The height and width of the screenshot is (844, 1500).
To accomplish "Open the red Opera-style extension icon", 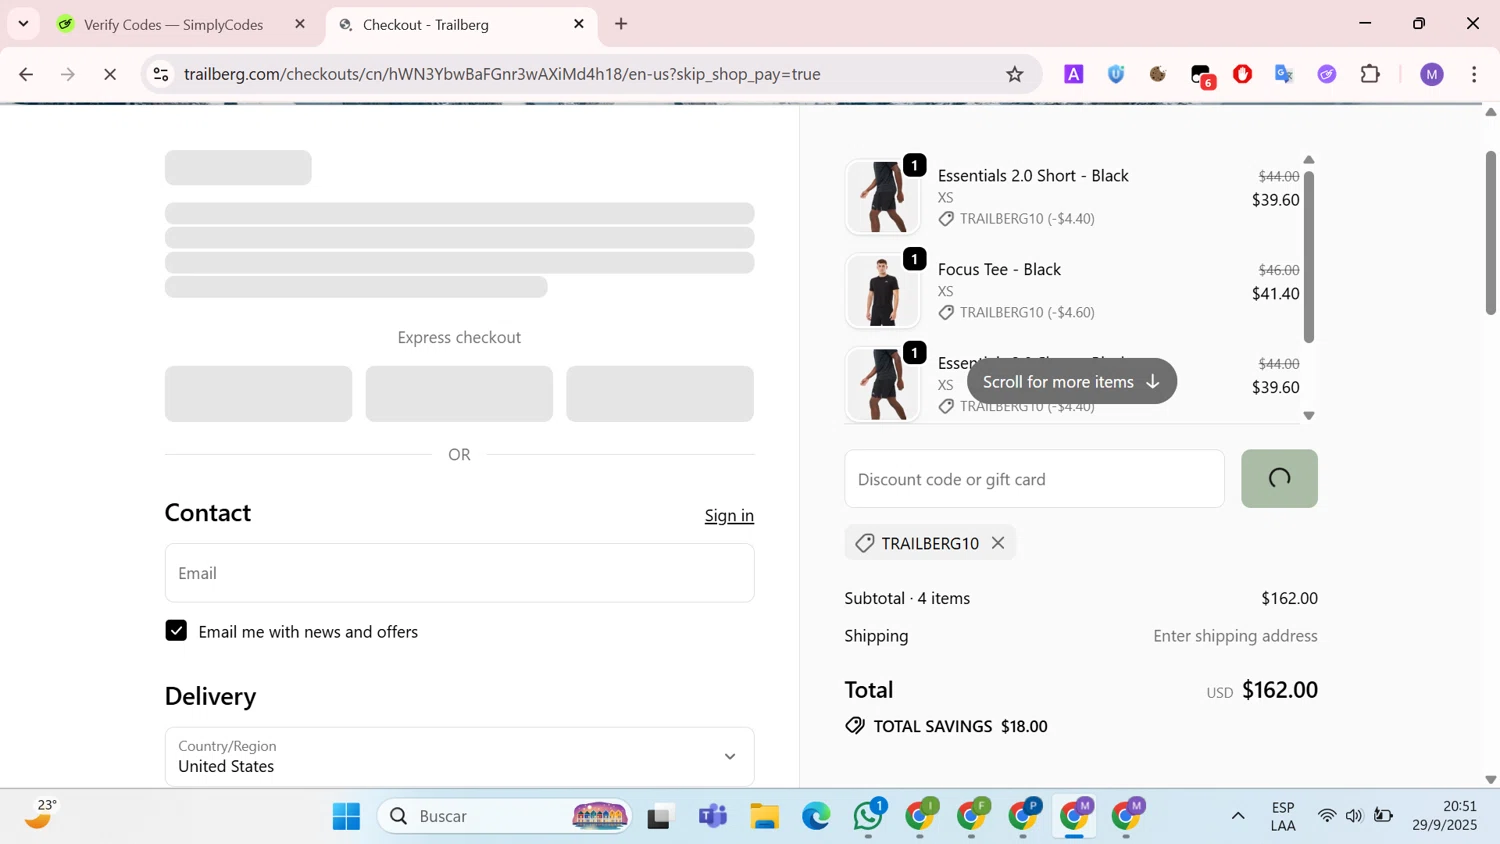I will (x=1243, y=74).
